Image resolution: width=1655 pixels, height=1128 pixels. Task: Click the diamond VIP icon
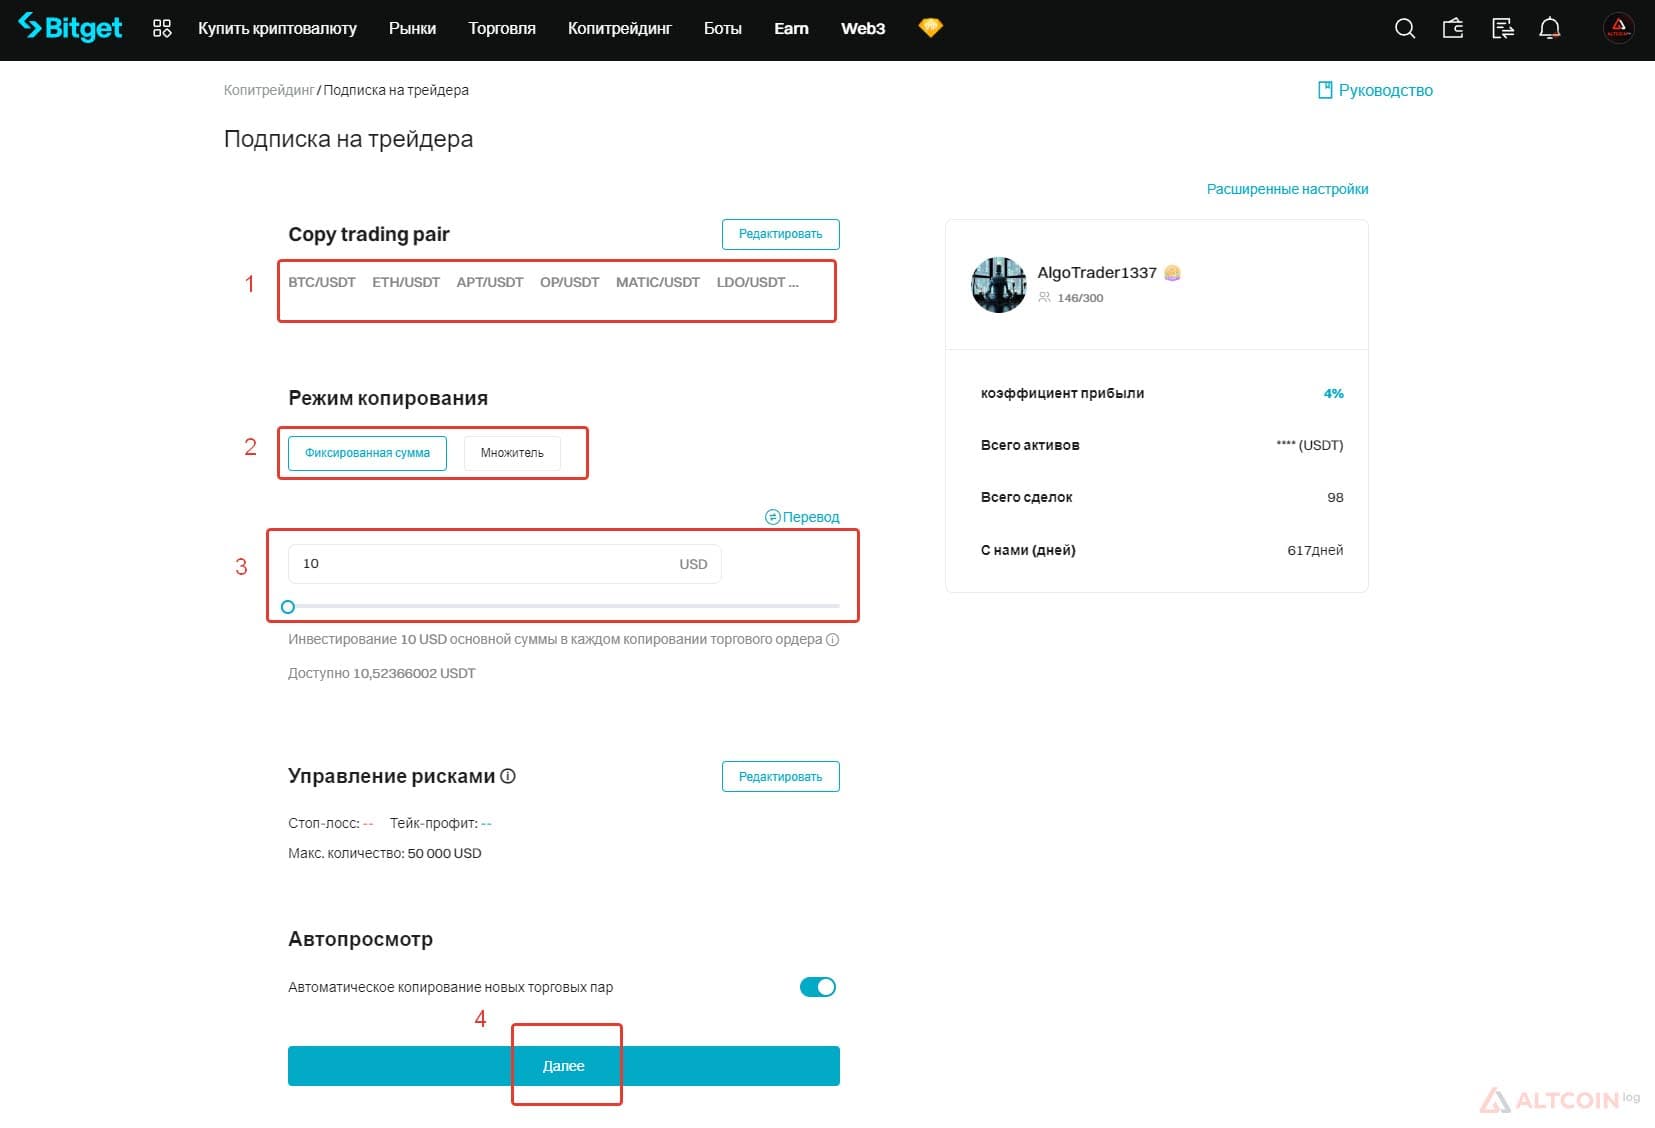tap(930, 28)
